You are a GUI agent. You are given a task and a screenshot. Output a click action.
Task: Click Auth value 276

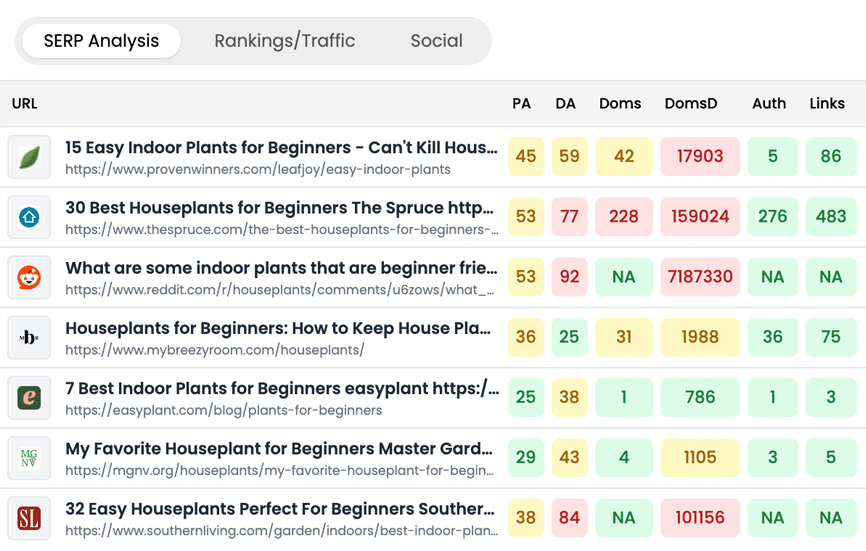pos(773,217)
